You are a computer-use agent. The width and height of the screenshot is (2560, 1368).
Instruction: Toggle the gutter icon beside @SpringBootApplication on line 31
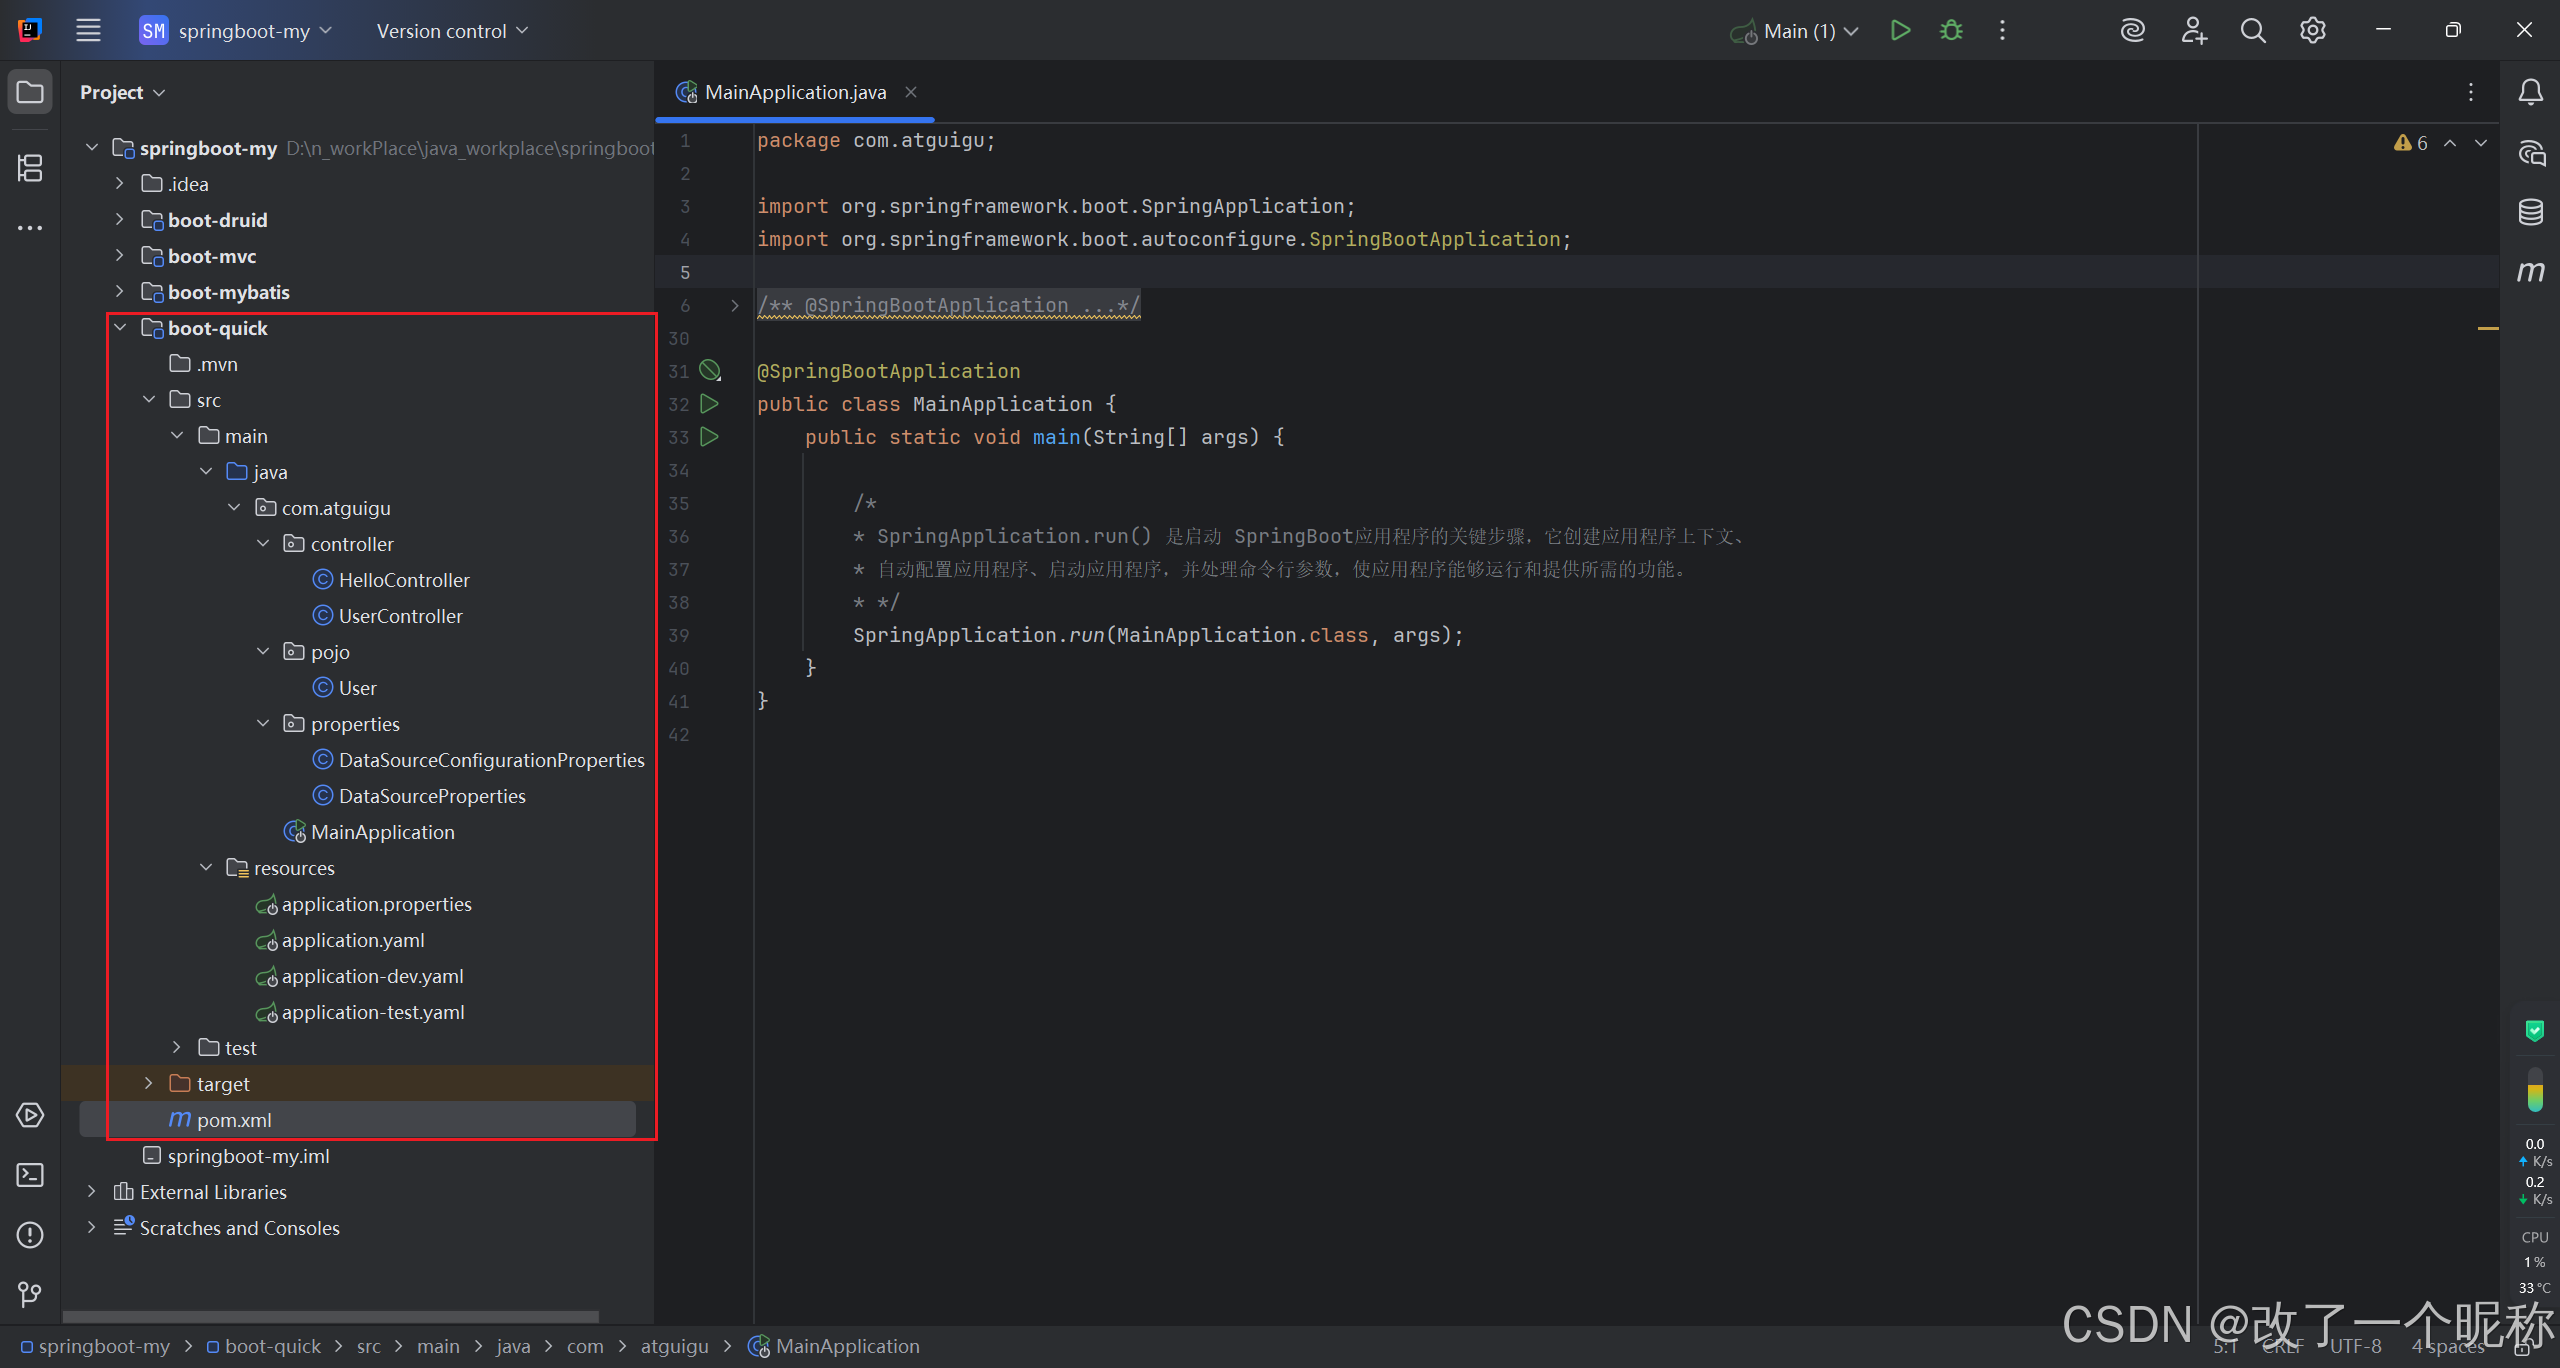click(710, 371)
